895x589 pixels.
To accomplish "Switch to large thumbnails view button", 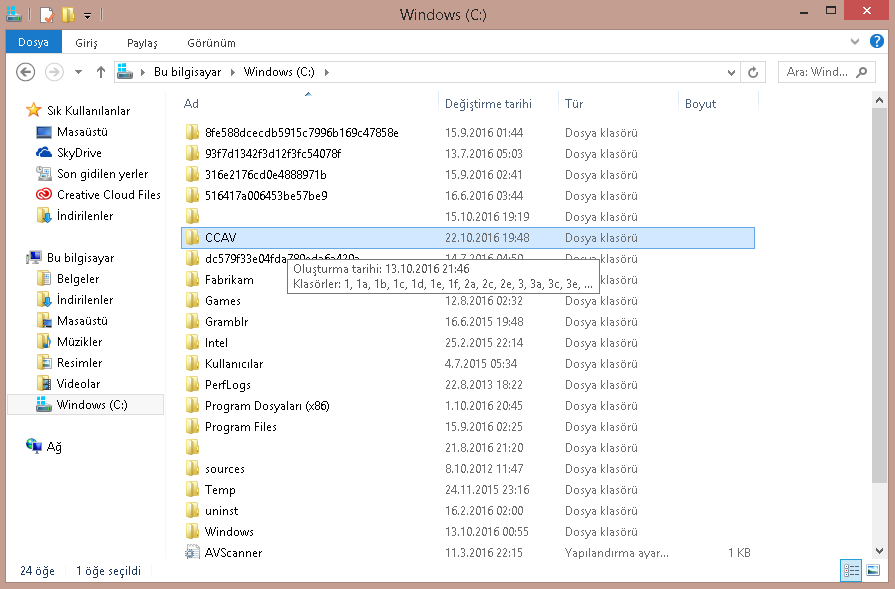I will 873,570.
